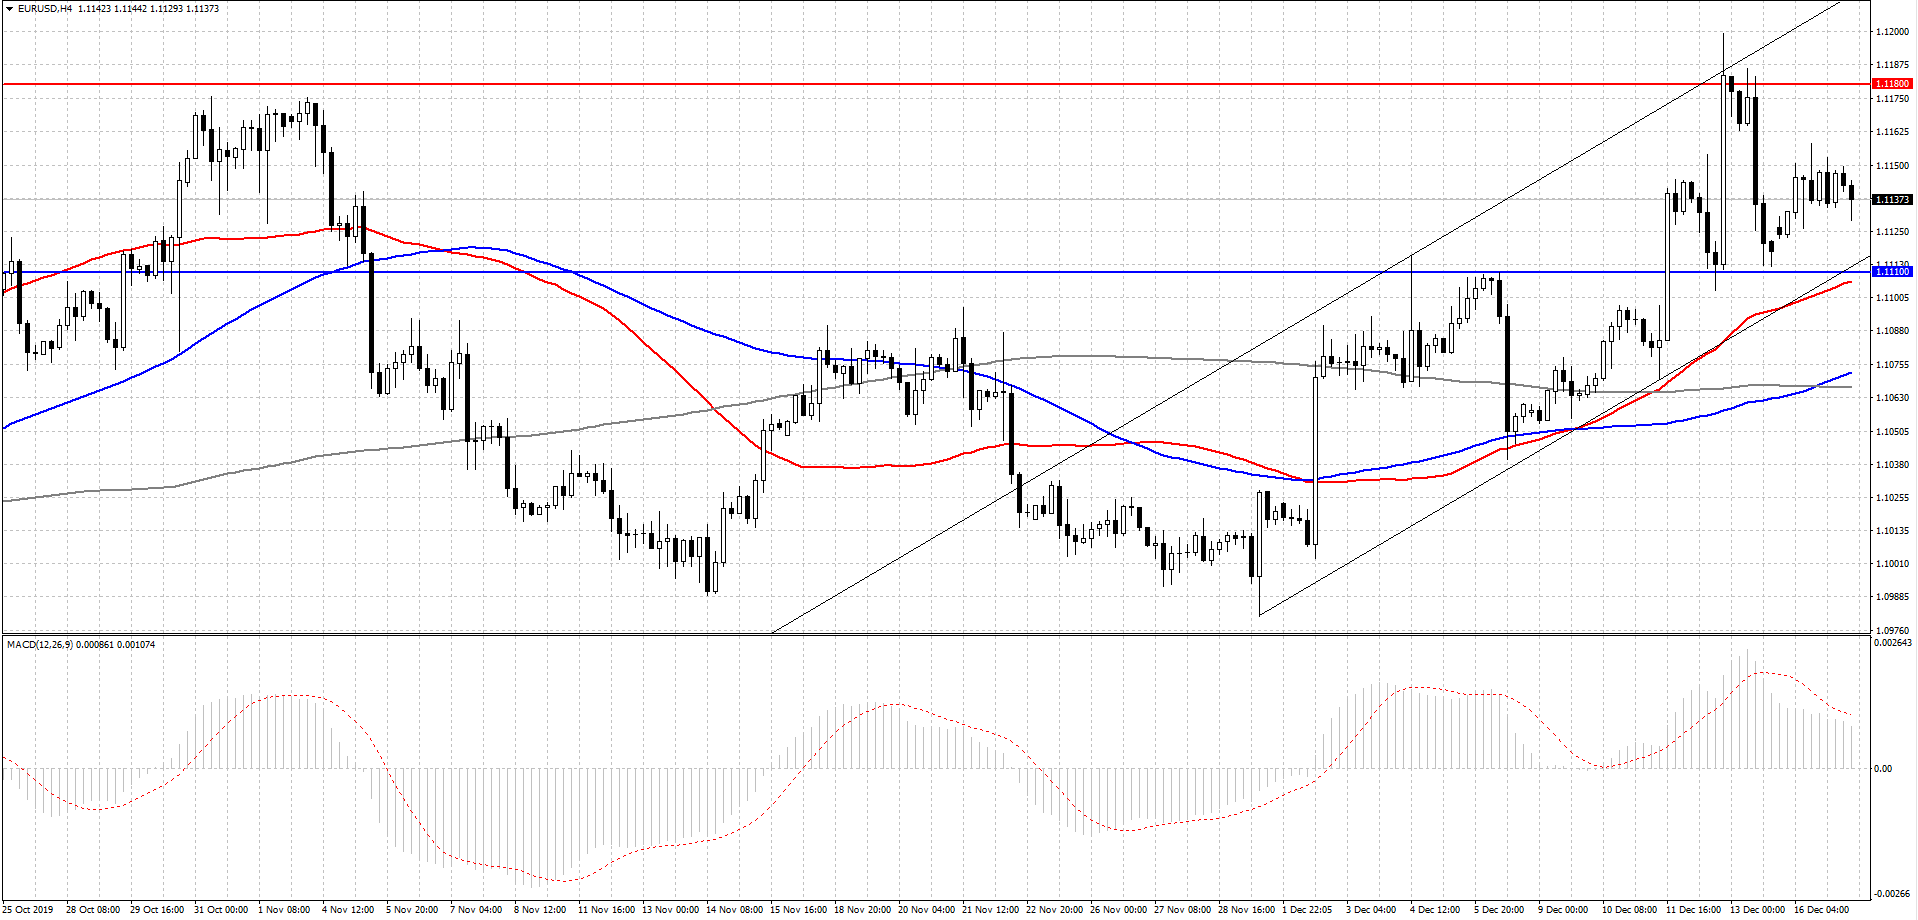Click the -0.00266 MACD scale label

[1894, 893]
